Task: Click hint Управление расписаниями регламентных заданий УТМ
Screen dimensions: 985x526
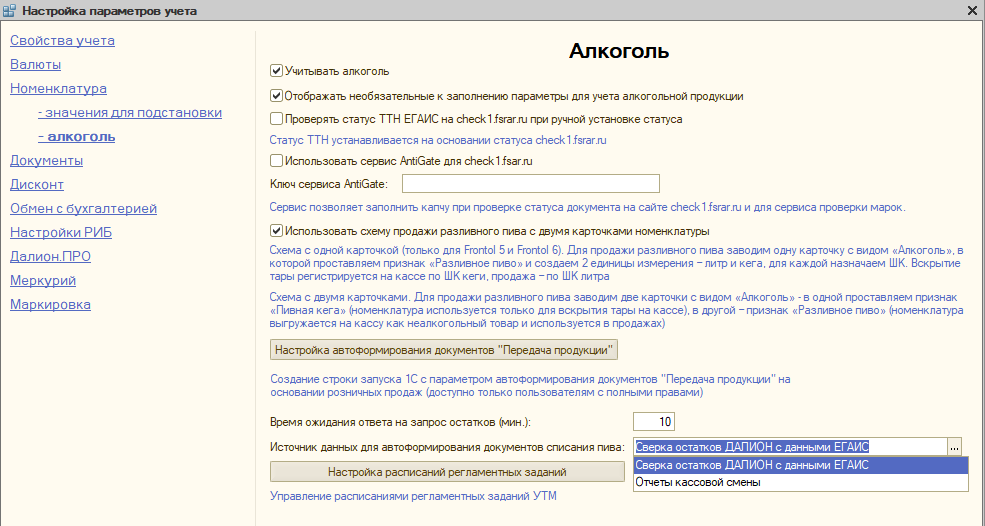Action: (x=413, y=496)
